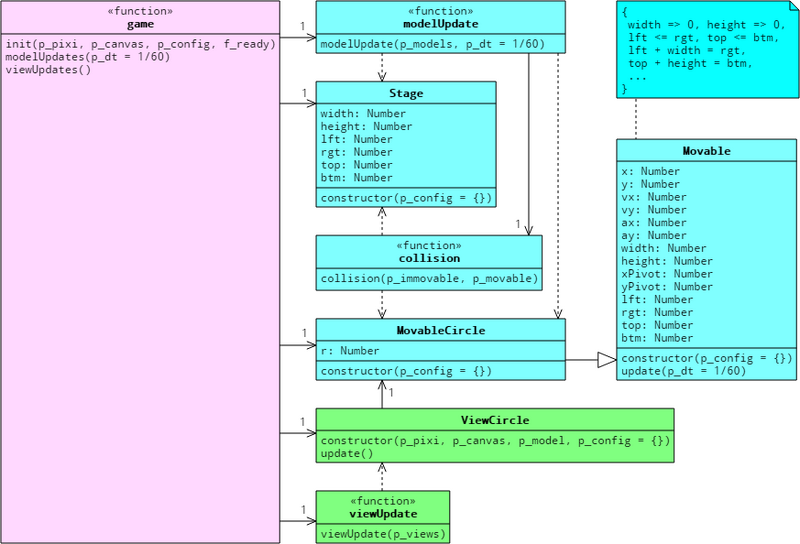Select the viewUpdate(p_views) operation text
Viewport: 800px width, 544px height.
(x=383, y=534)
